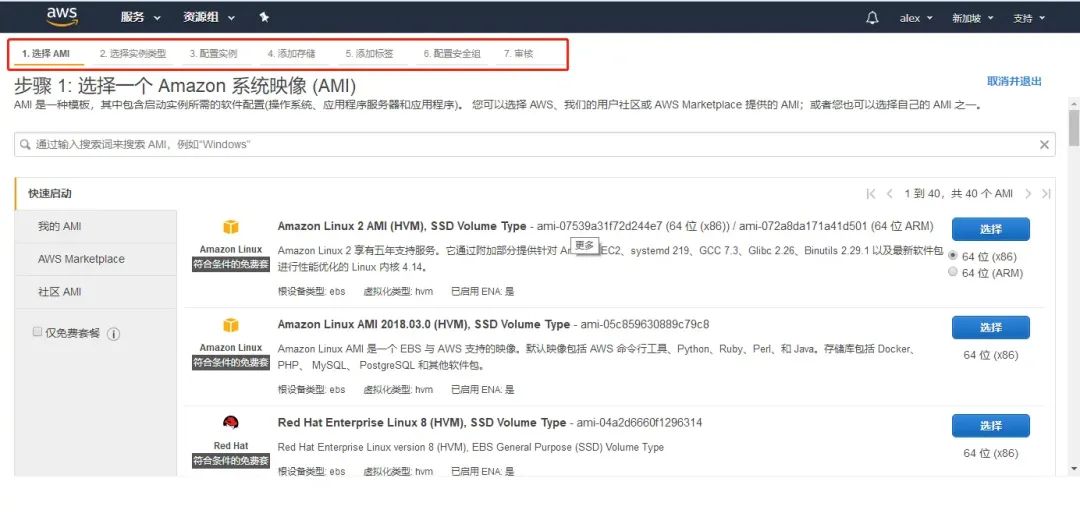
Task: Open the 资源组 dropdown menu
Action: 209,17
